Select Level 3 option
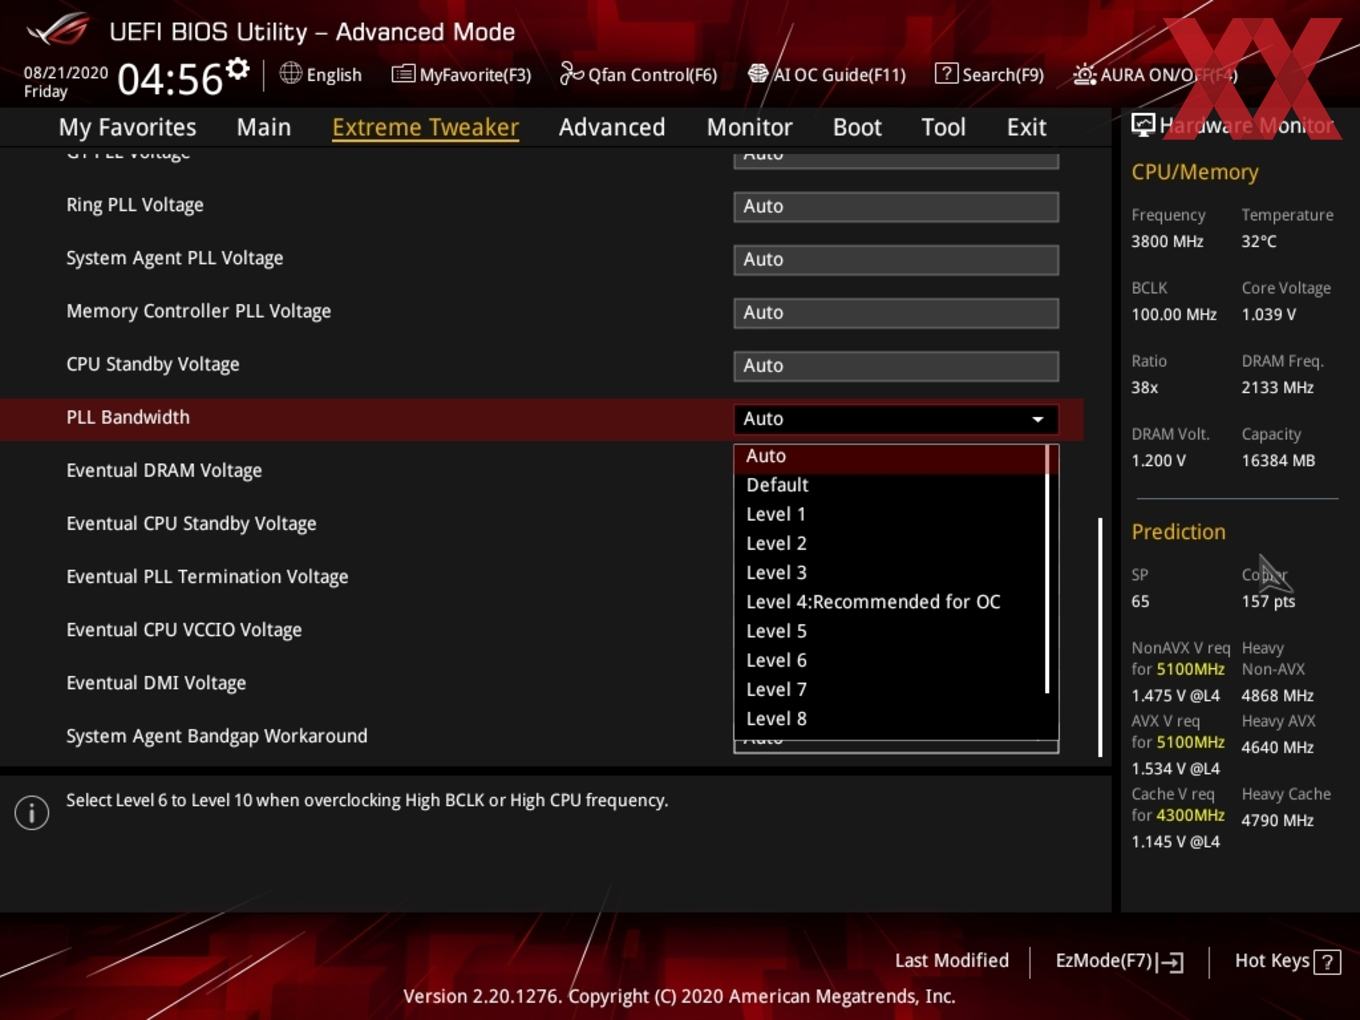This screenshot has height=1020, width=1360. pyautogui.click(x=890, y=573)
